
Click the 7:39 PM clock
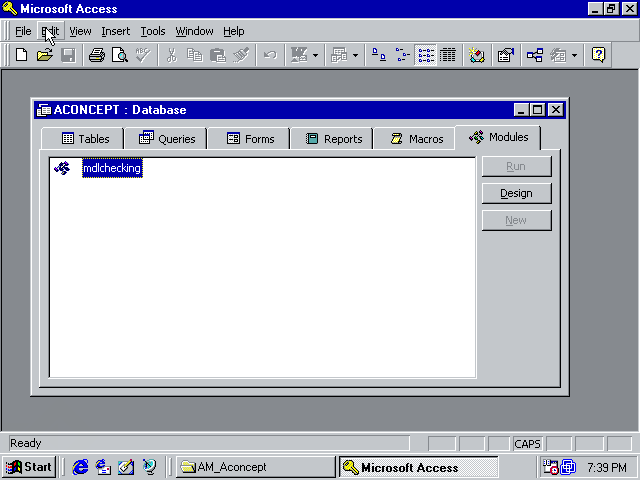coord(607,467)
